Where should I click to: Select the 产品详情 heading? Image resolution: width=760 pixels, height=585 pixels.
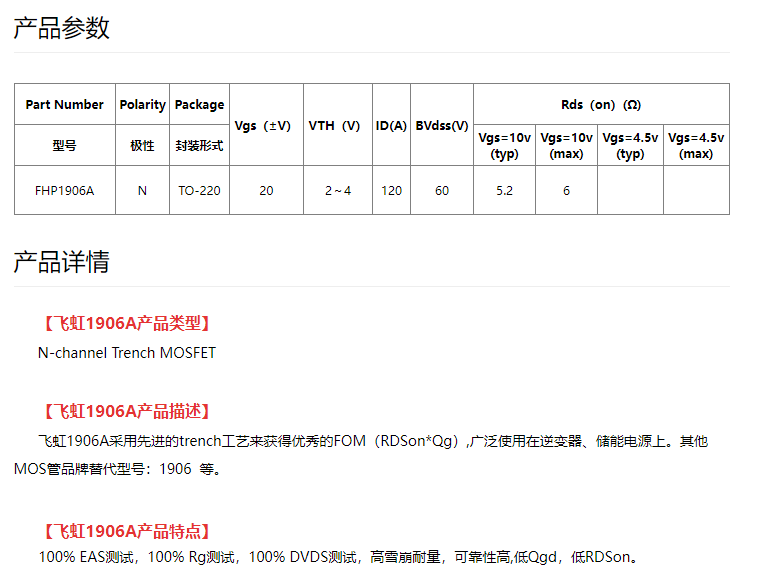62,262
